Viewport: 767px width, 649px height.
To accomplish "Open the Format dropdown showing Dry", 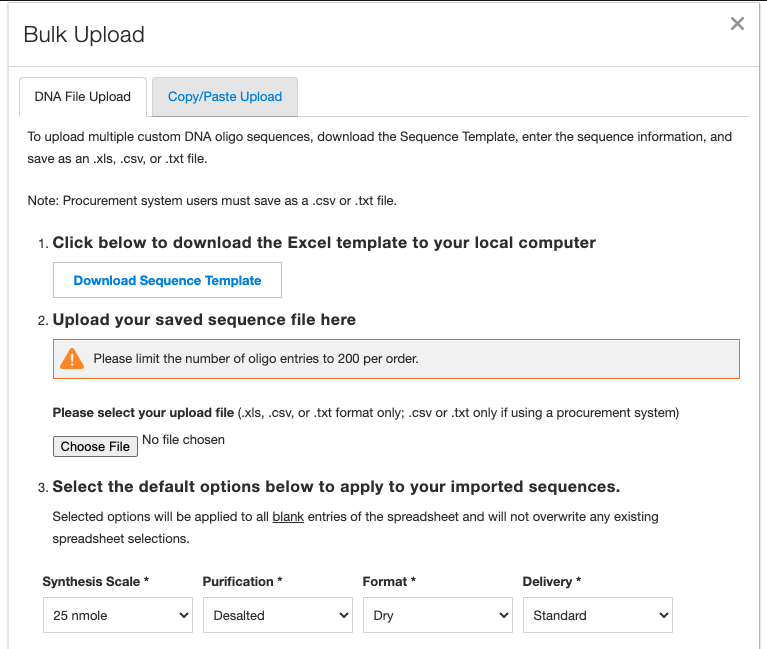I will (438, 615).
